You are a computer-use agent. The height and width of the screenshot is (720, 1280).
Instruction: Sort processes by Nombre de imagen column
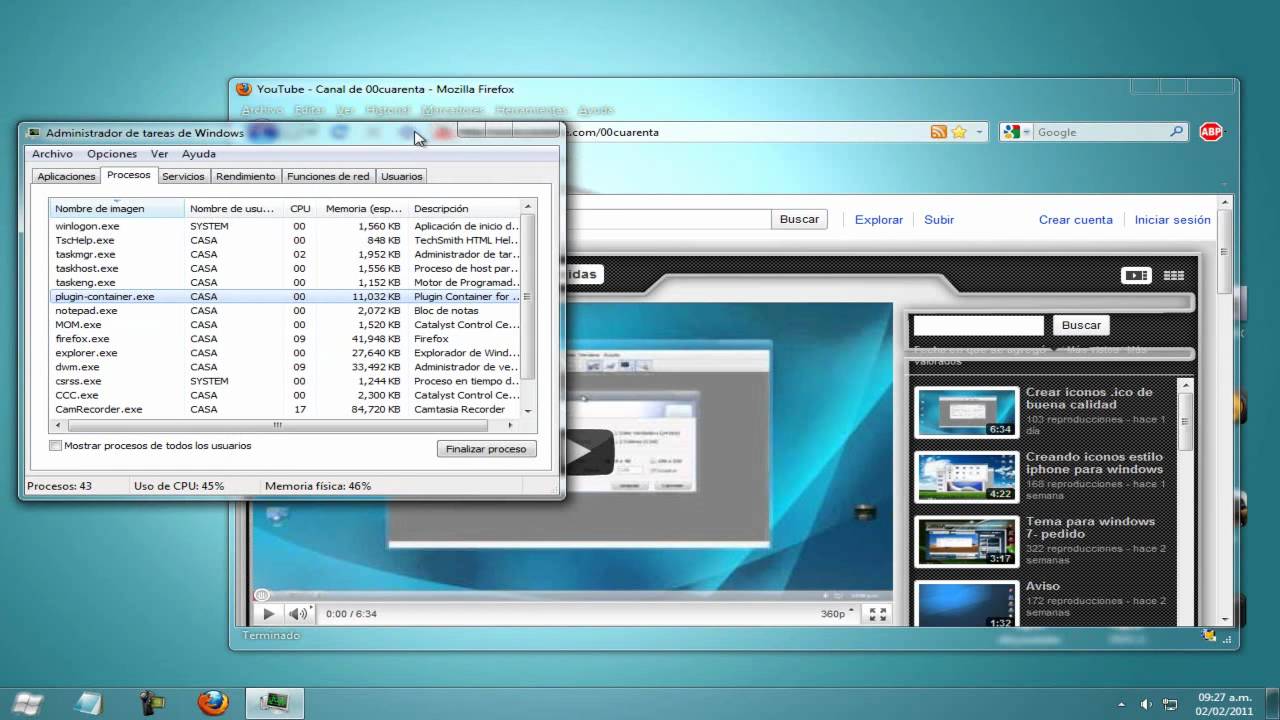(117, 209)
